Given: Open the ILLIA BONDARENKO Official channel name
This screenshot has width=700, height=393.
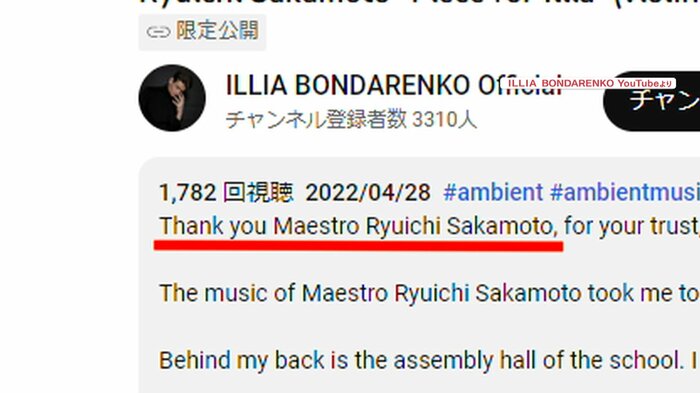Looking at the screenshot, I should pos(393,85).
